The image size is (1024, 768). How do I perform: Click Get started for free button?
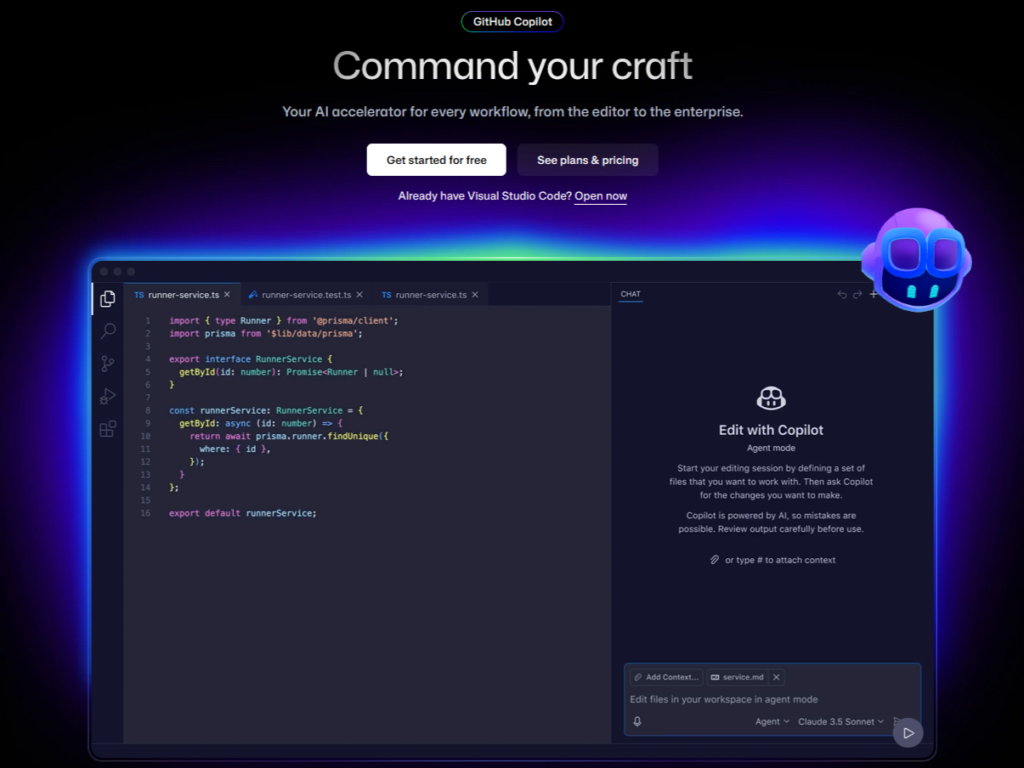coord(436,160)
